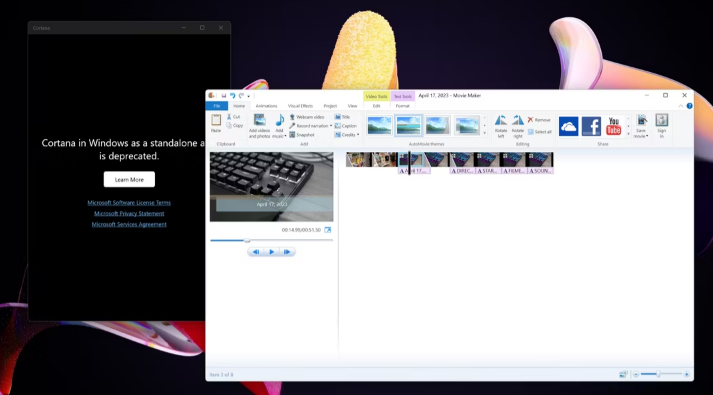Image resolution: width=713 pixels, height=395 pixels.
Task: Open the Save movie dropdown arrow
Action: [647, 136]
